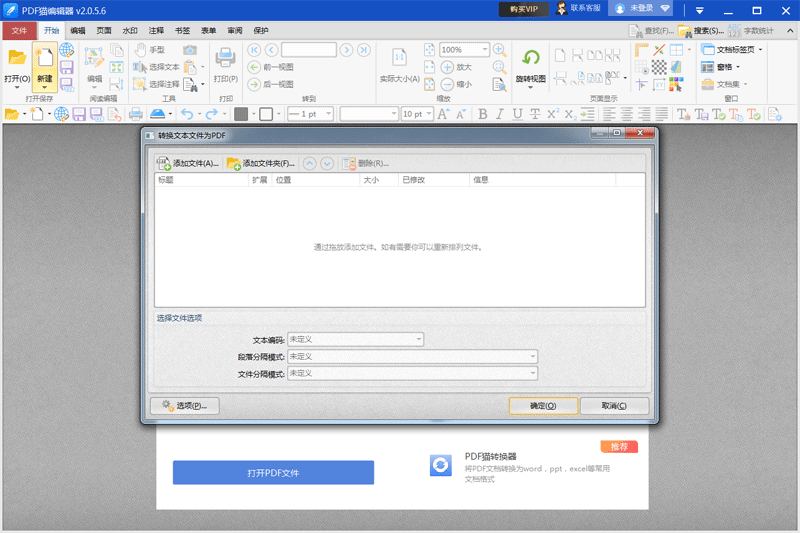800x533 pixels.
Task: Toggle Underline formatting in format bar
Action: pyautogui.click(x=518, y=114)
